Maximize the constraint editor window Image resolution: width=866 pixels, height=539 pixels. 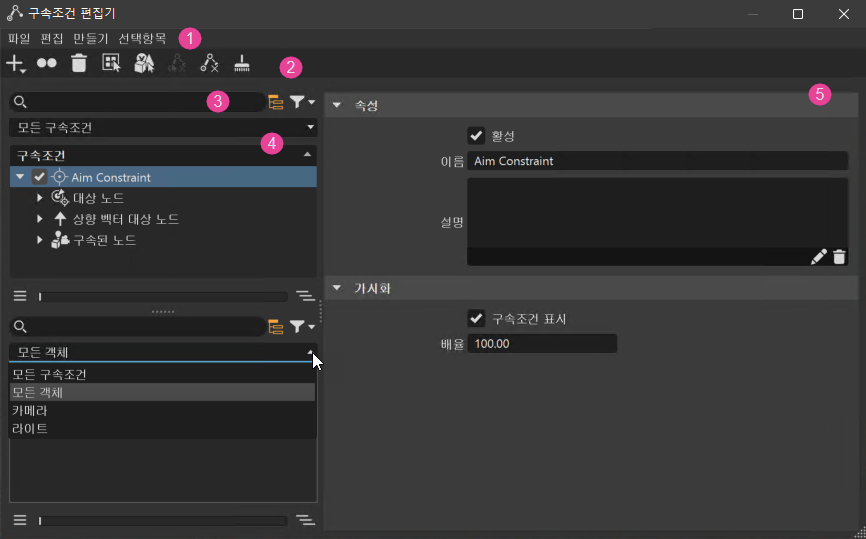point(798,14)
